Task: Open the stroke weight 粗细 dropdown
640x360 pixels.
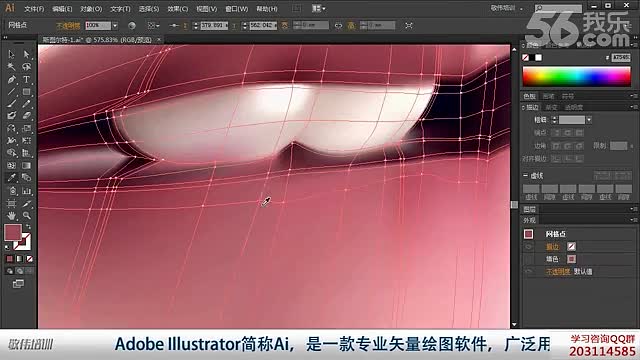Action: pos(589,120)
